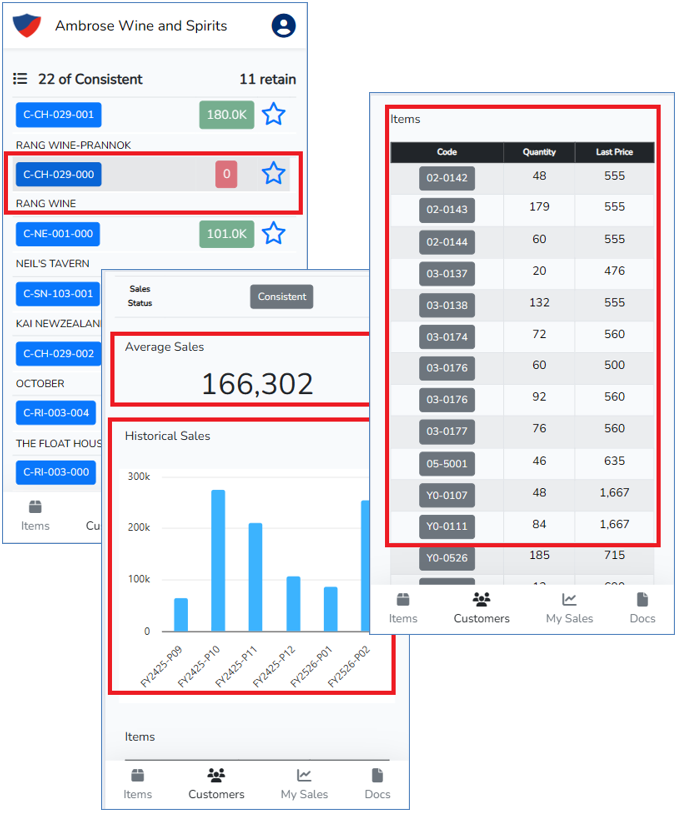Click the Code column header
This screenshot has width=677, height=813.
(447, 152)
